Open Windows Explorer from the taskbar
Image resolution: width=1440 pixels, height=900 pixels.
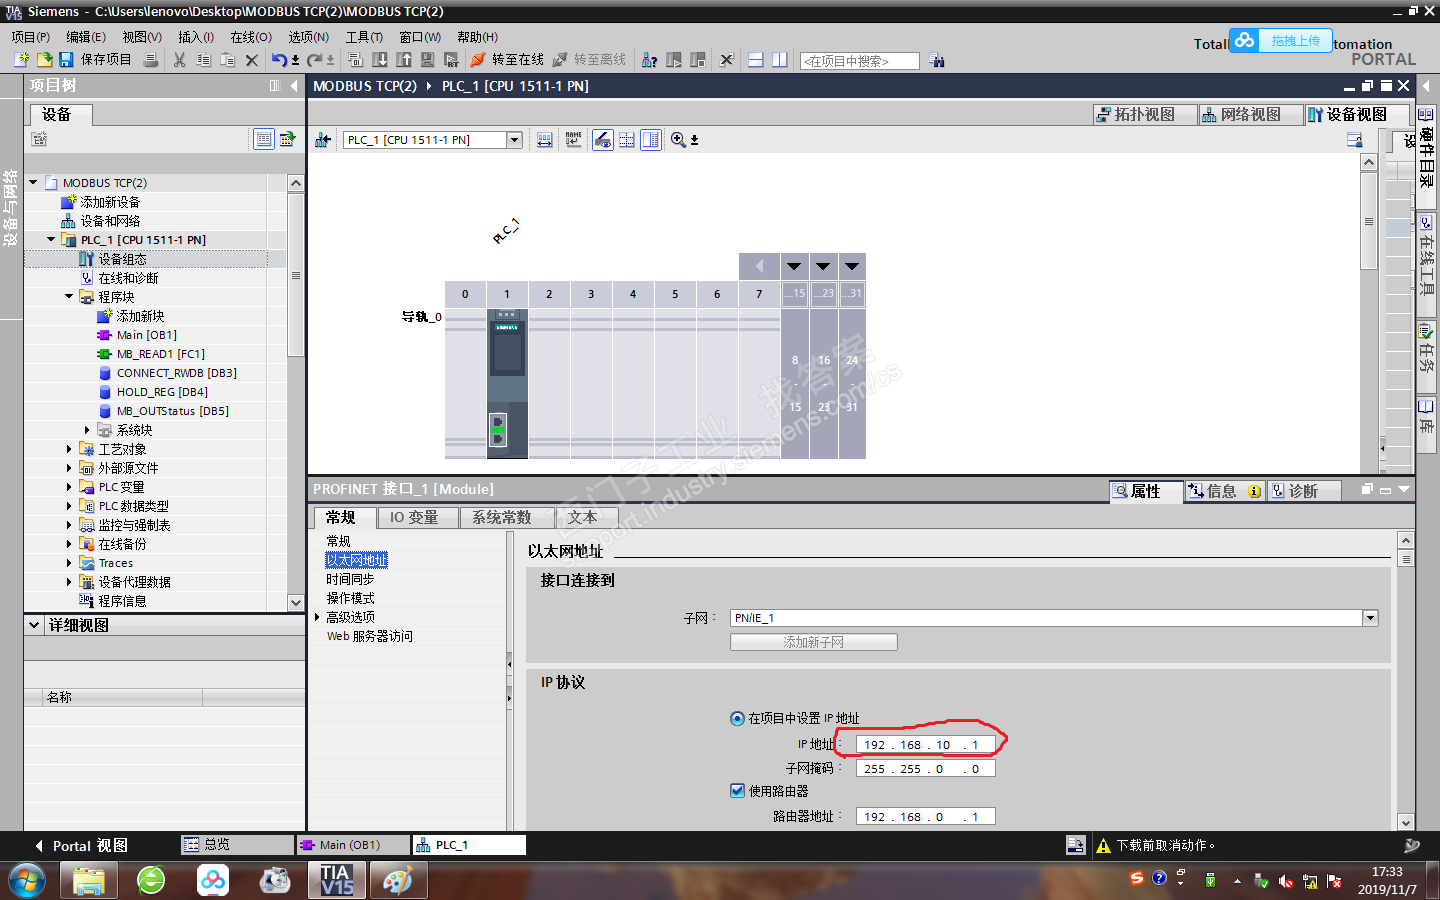pos(89,880)
